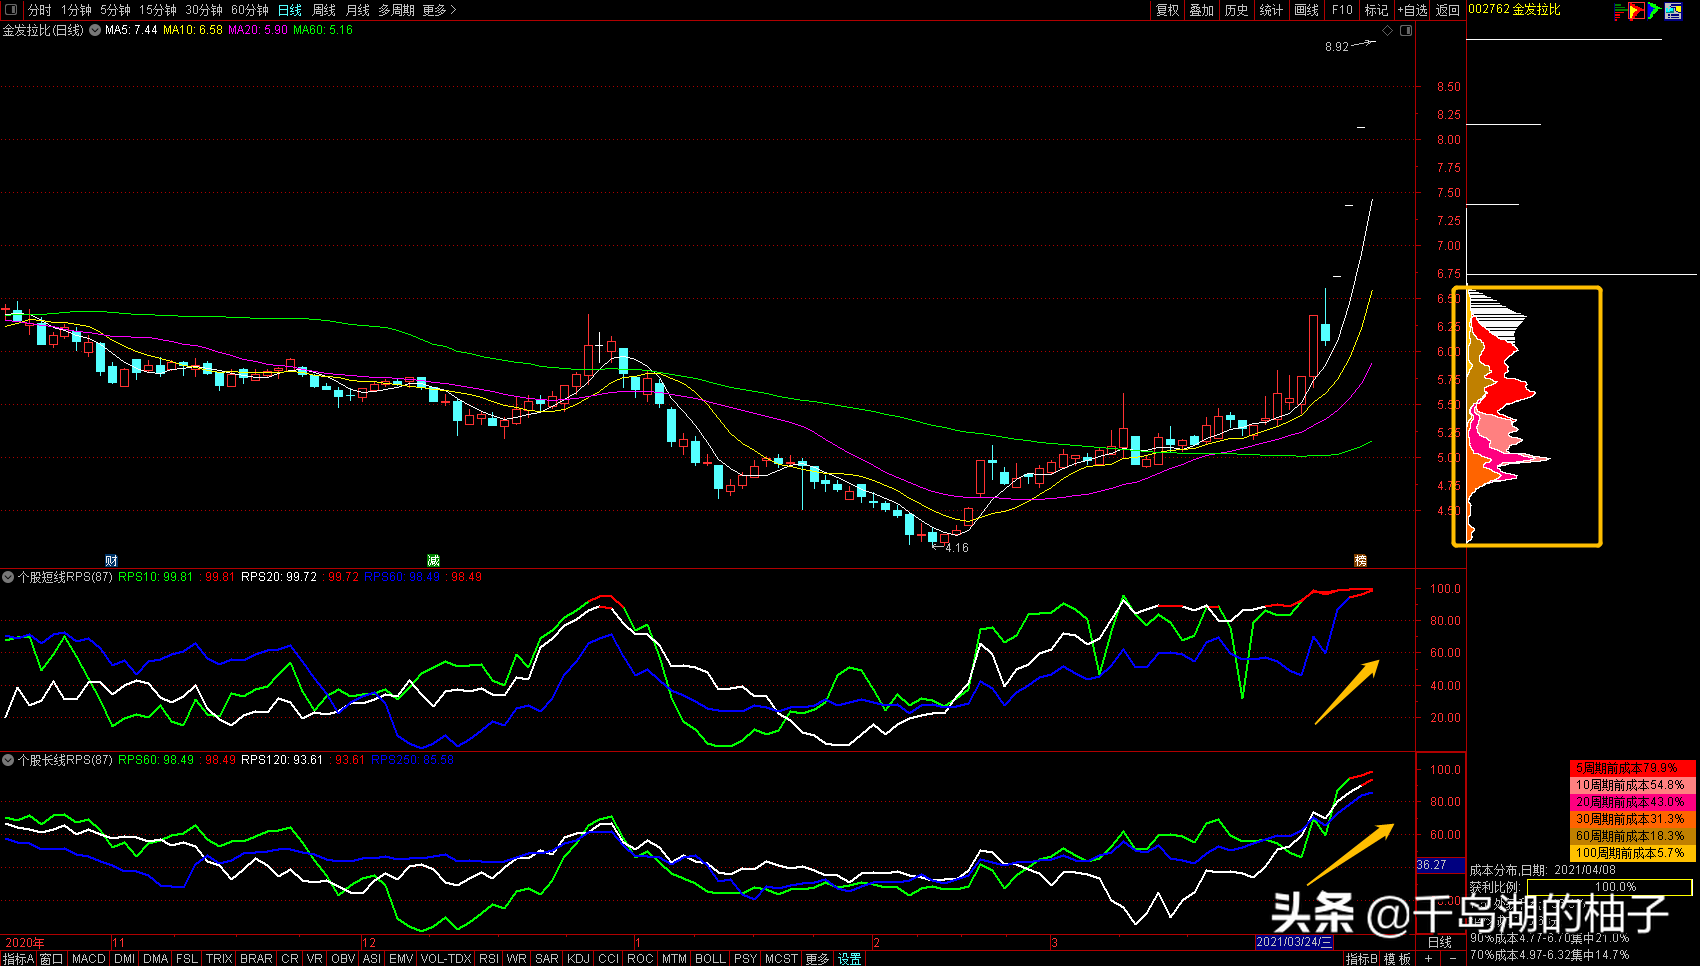
Task: Click the green arrow chart icon
Action: [x=1654, y=11]
